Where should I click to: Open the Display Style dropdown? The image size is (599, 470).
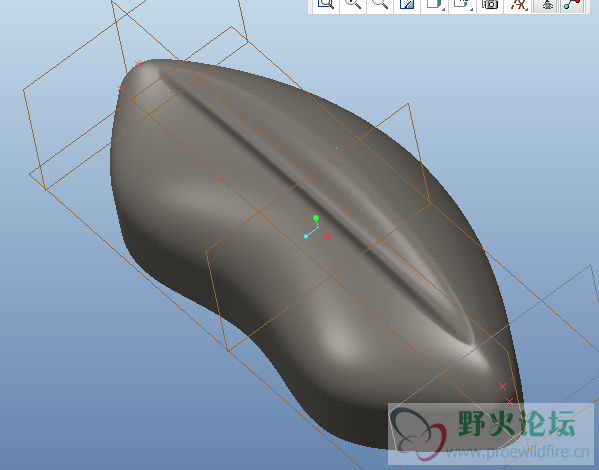(435, 5)
